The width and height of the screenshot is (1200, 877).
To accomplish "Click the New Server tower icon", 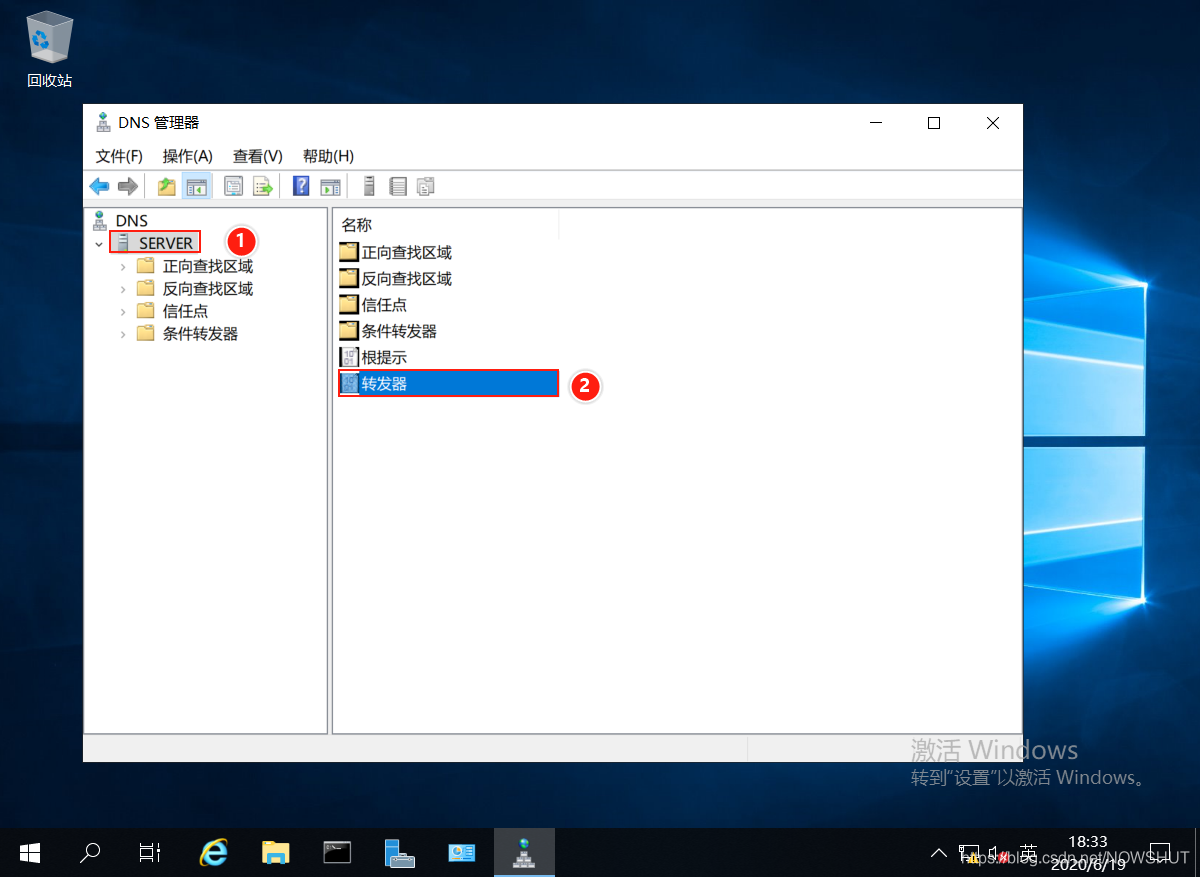I will tap(368, 186).
